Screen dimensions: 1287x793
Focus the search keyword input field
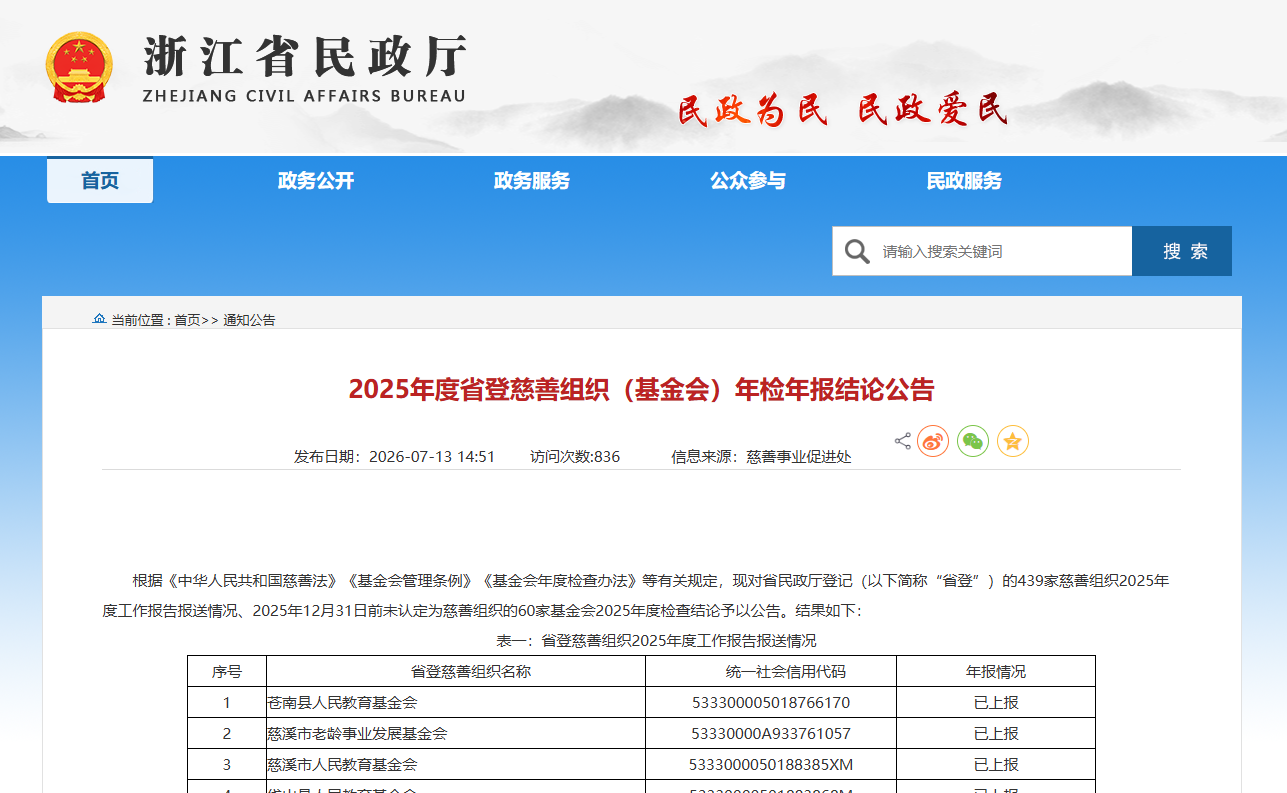point(1004,251)
